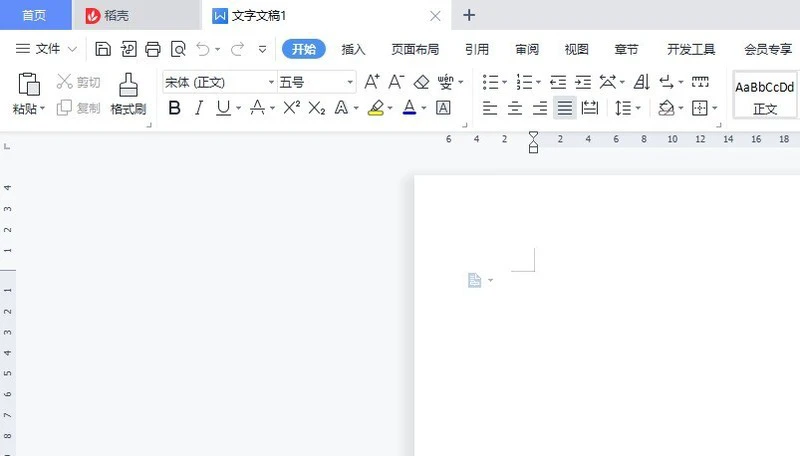Expand the Paste options arrow

pos(42,108)
